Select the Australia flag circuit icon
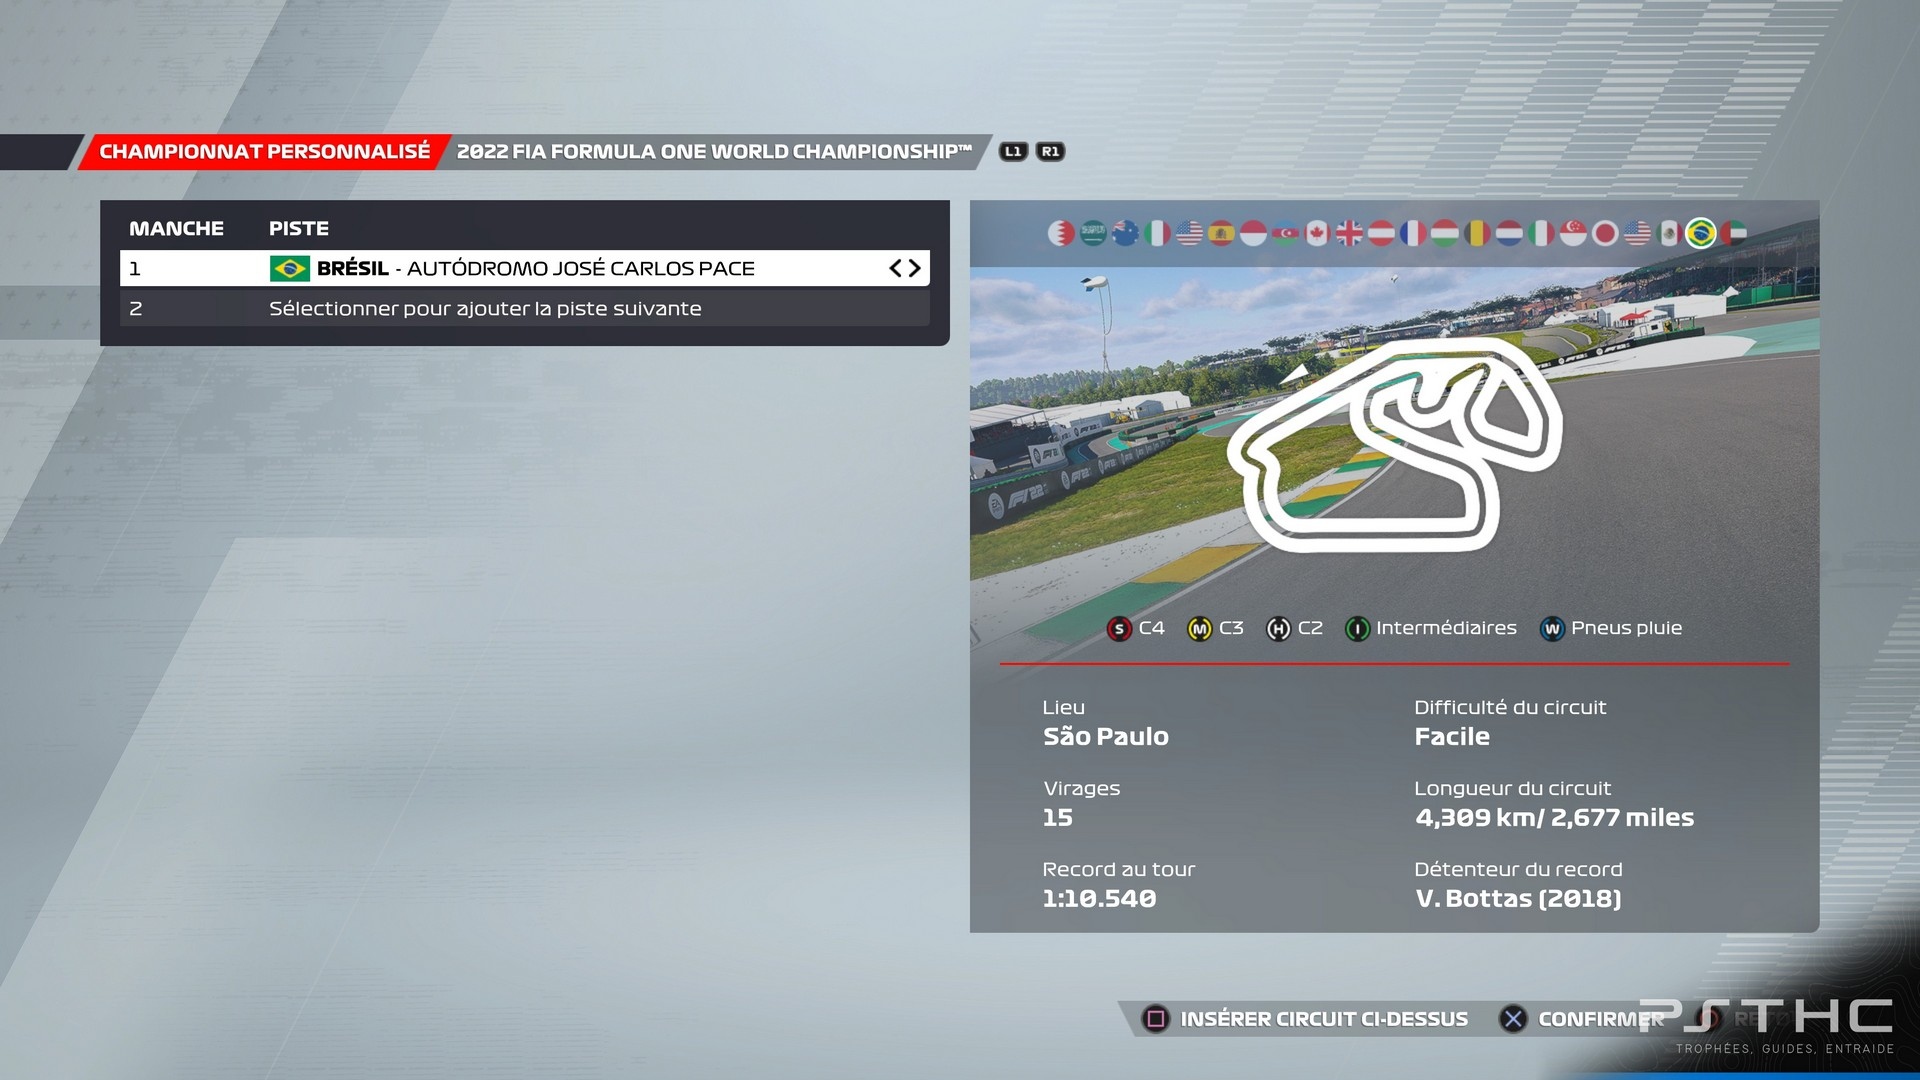 pyautogui.click(x=1125, y=233)
